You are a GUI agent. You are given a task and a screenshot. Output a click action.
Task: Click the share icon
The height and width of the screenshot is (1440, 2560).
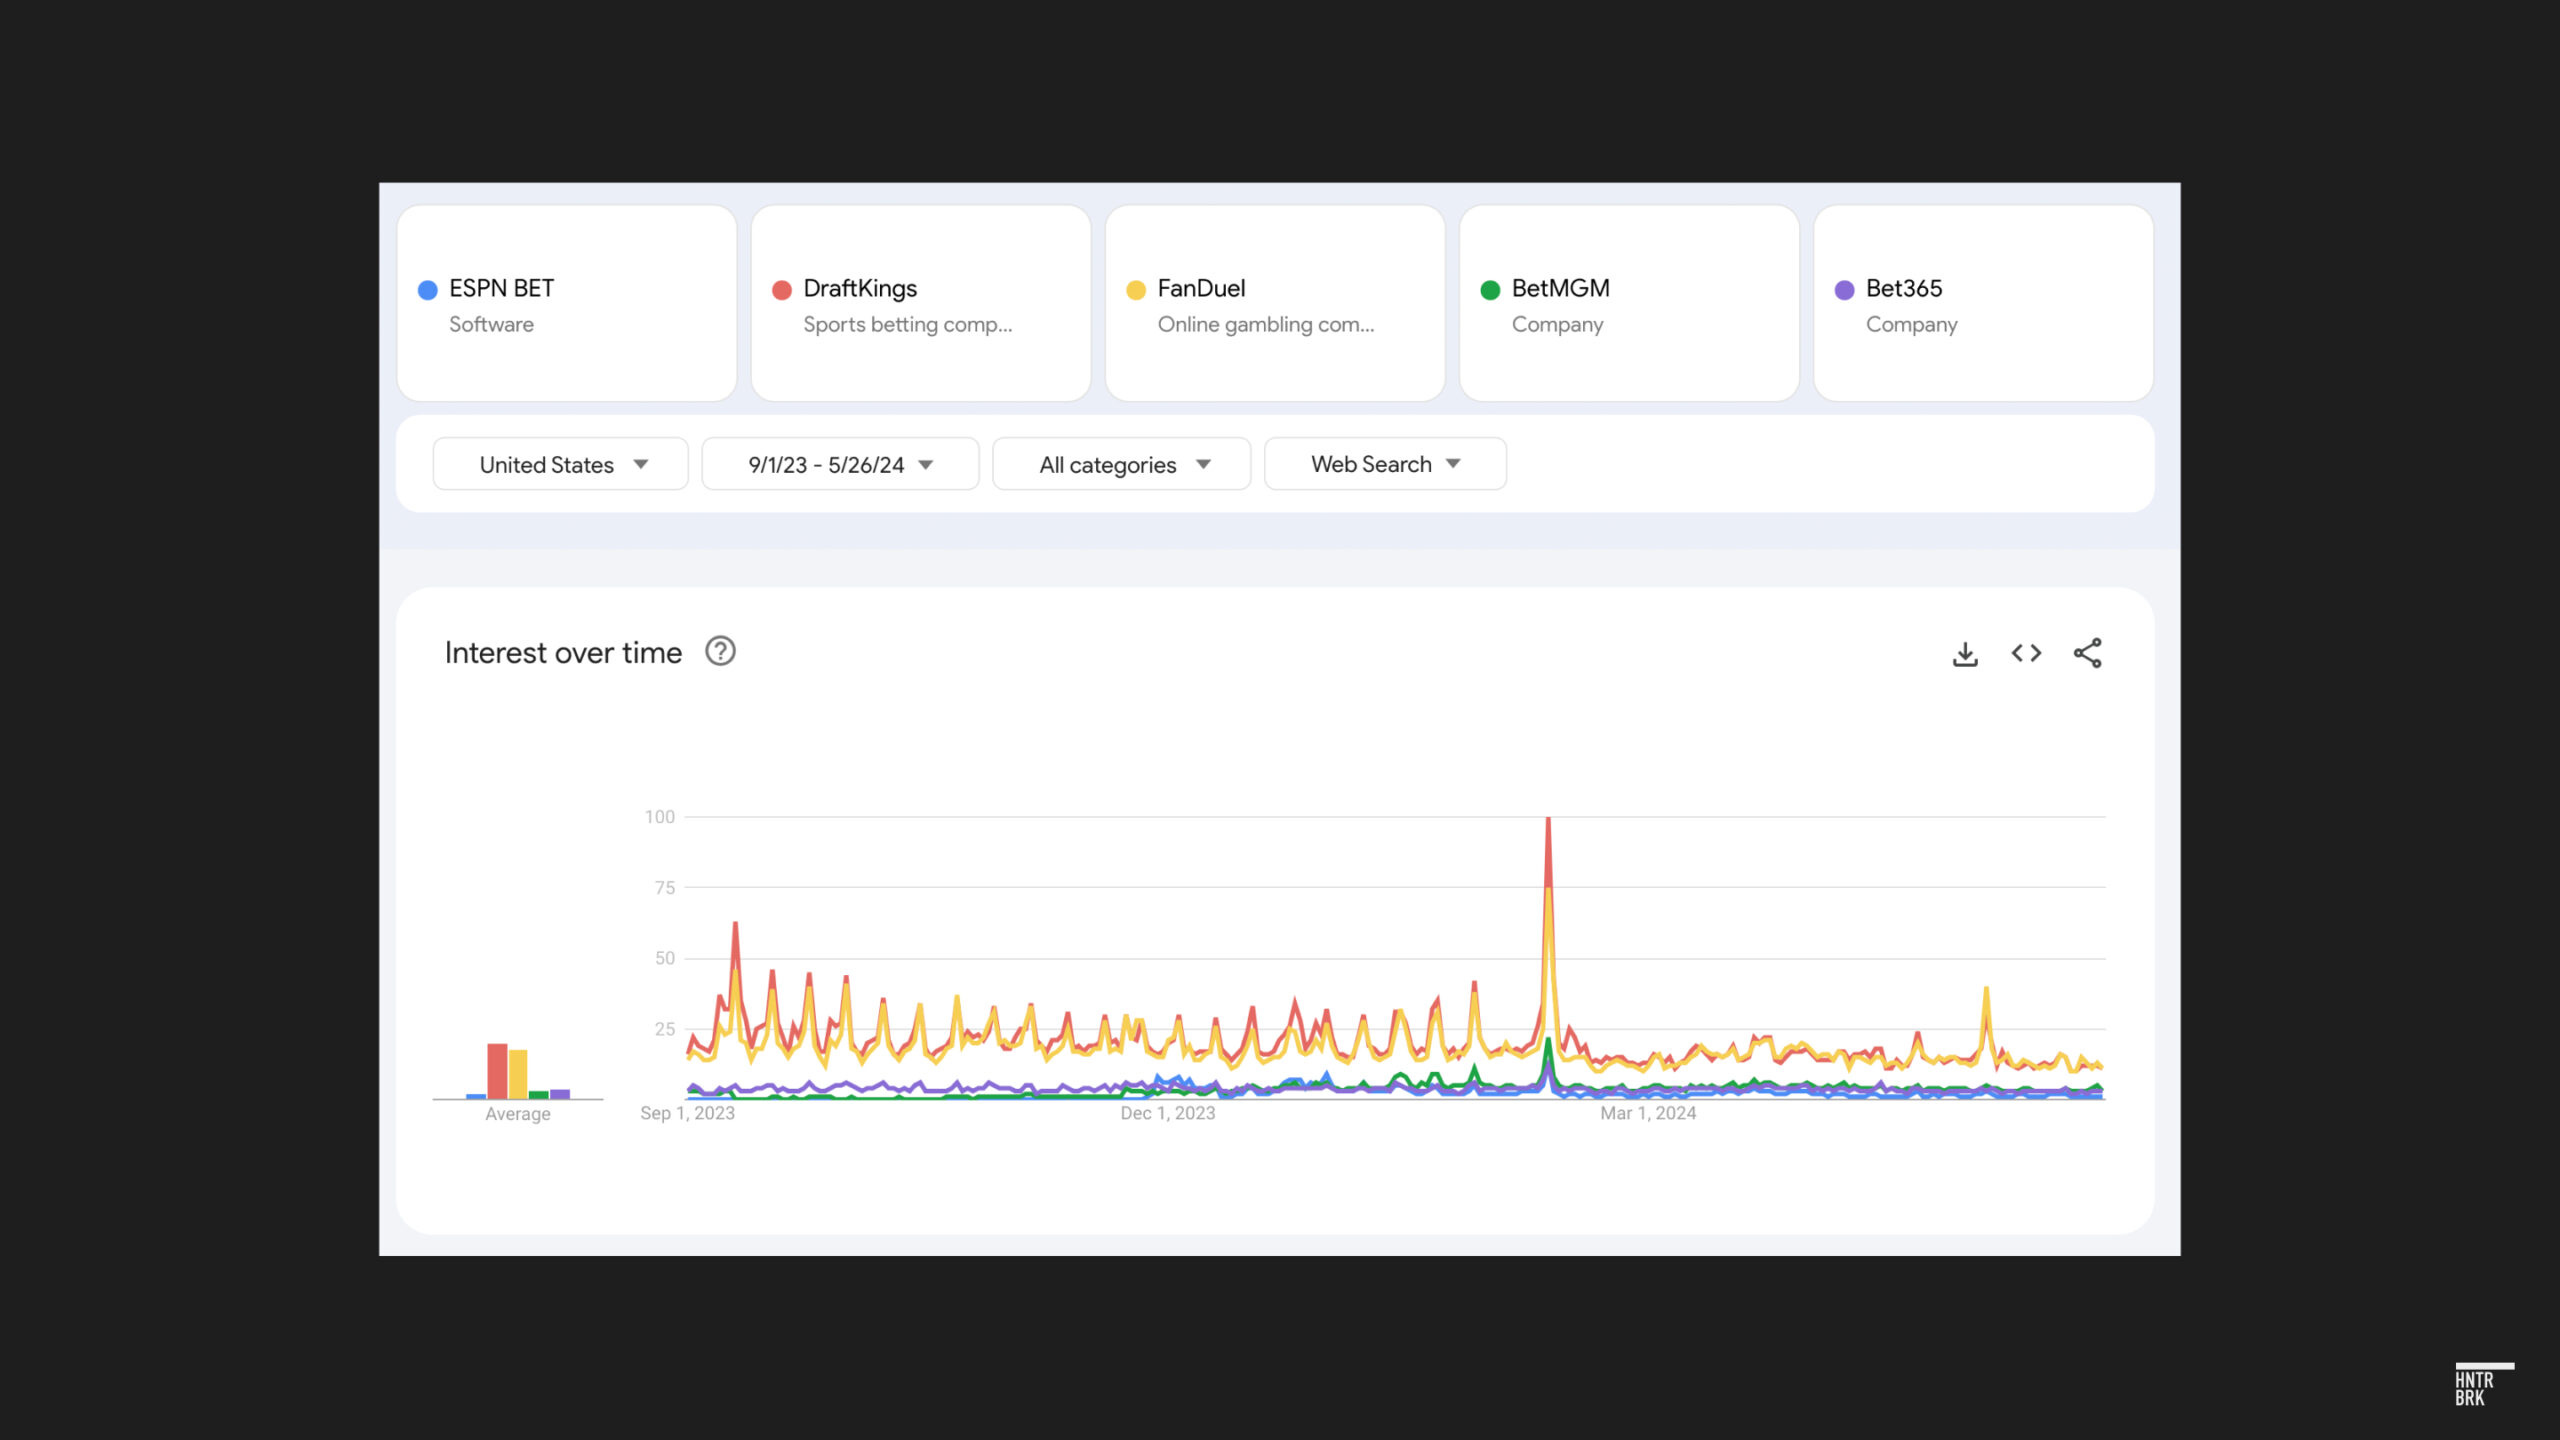tap(2087, 654)
